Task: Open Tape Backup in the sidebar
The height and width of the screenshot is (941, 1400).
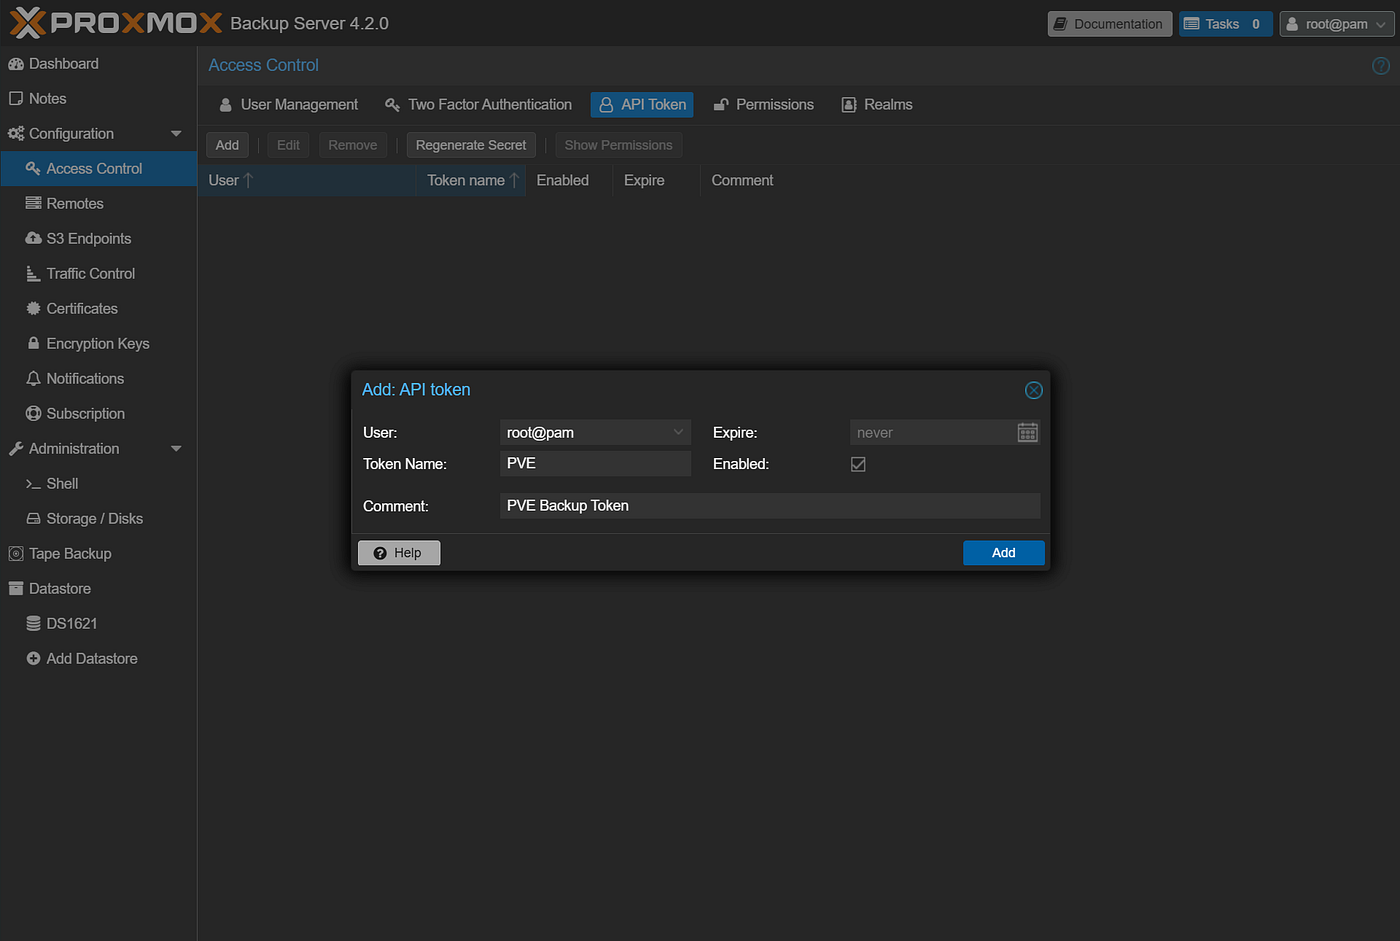Action: coord(98,554)
